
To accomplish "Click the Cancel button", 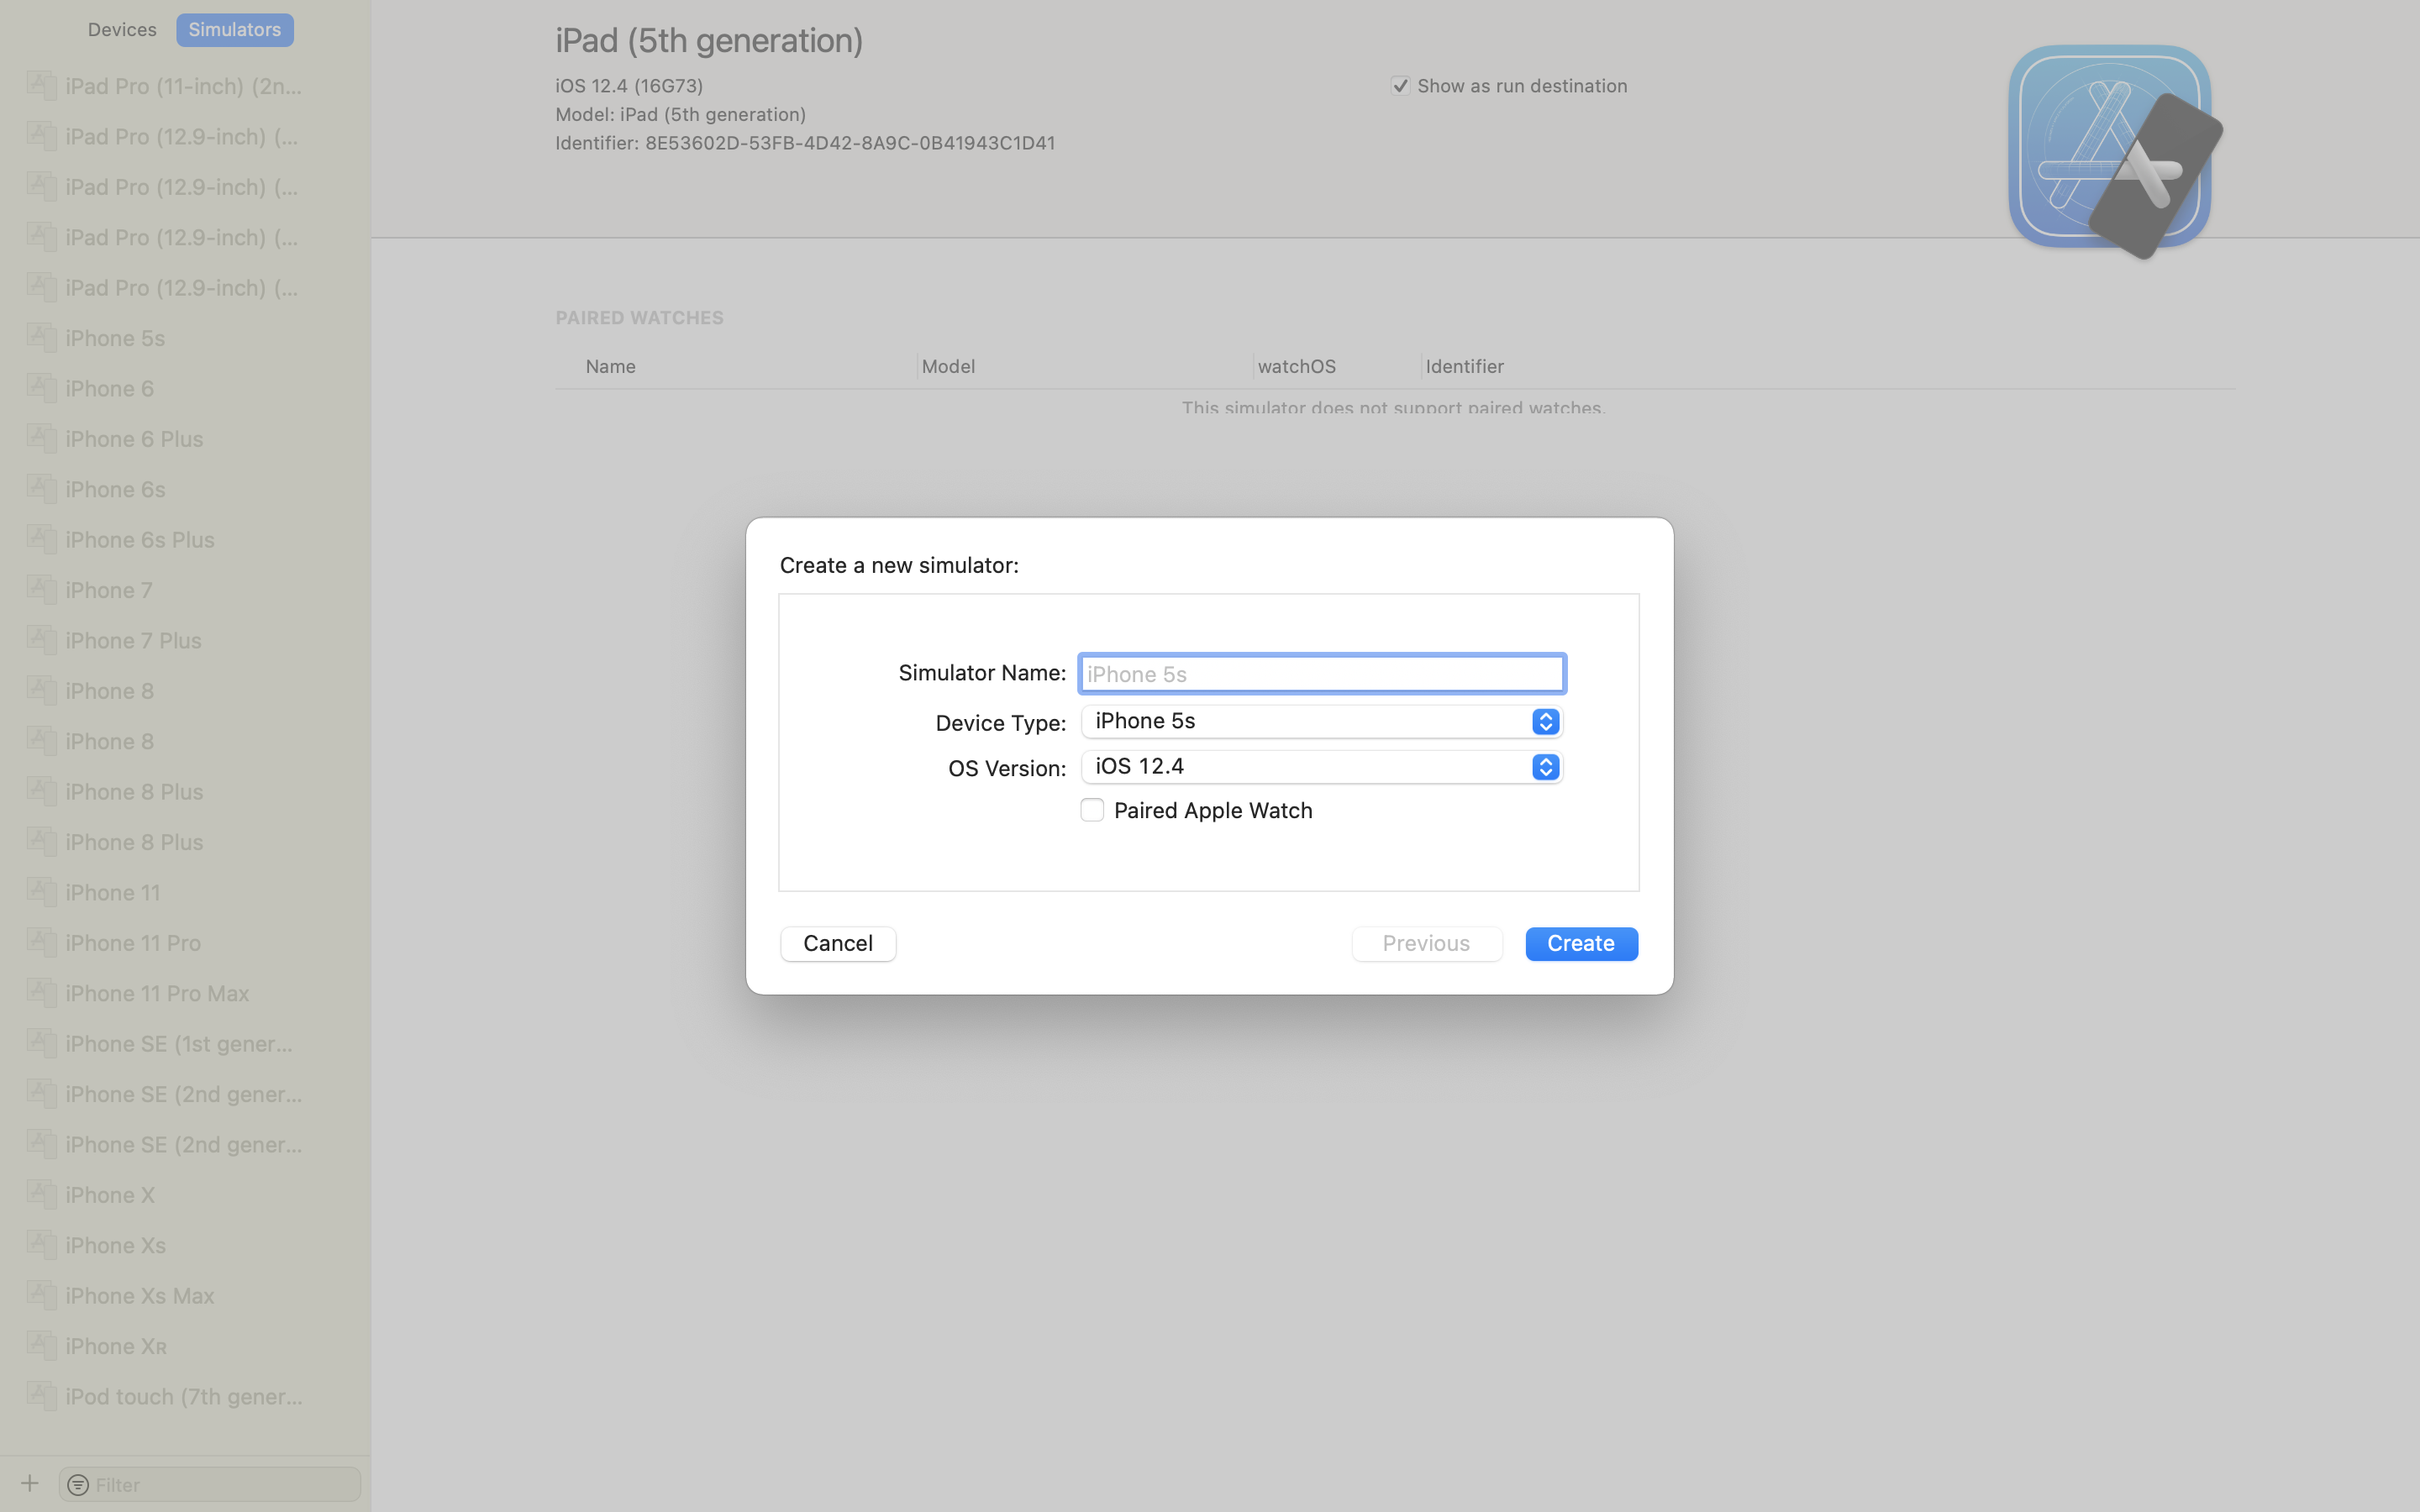I will tap(838, 943).
